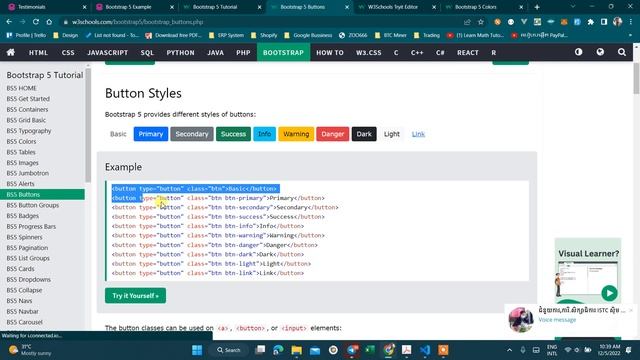Open the BOOTSTRAP nav item
This screenshot has width=640, height=360.
coord(283,53)
